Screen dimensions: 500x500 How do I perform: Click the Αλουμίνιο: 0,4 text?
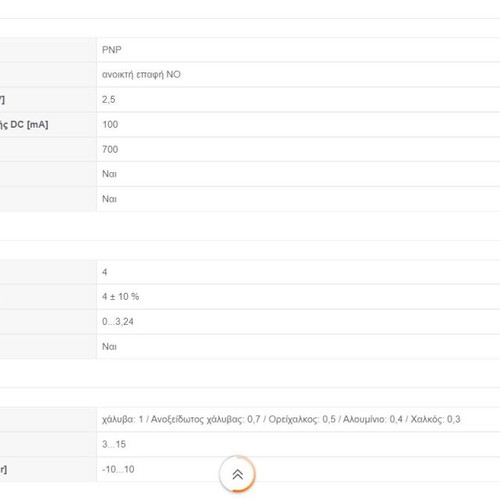373,419
